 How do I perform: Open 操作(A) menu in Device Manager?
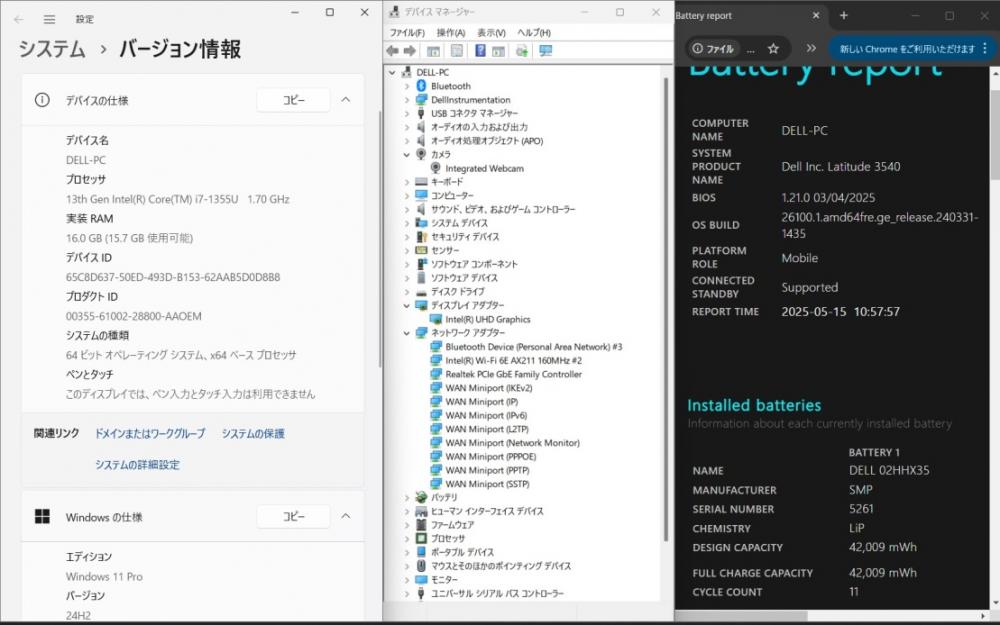pos(451,33)
